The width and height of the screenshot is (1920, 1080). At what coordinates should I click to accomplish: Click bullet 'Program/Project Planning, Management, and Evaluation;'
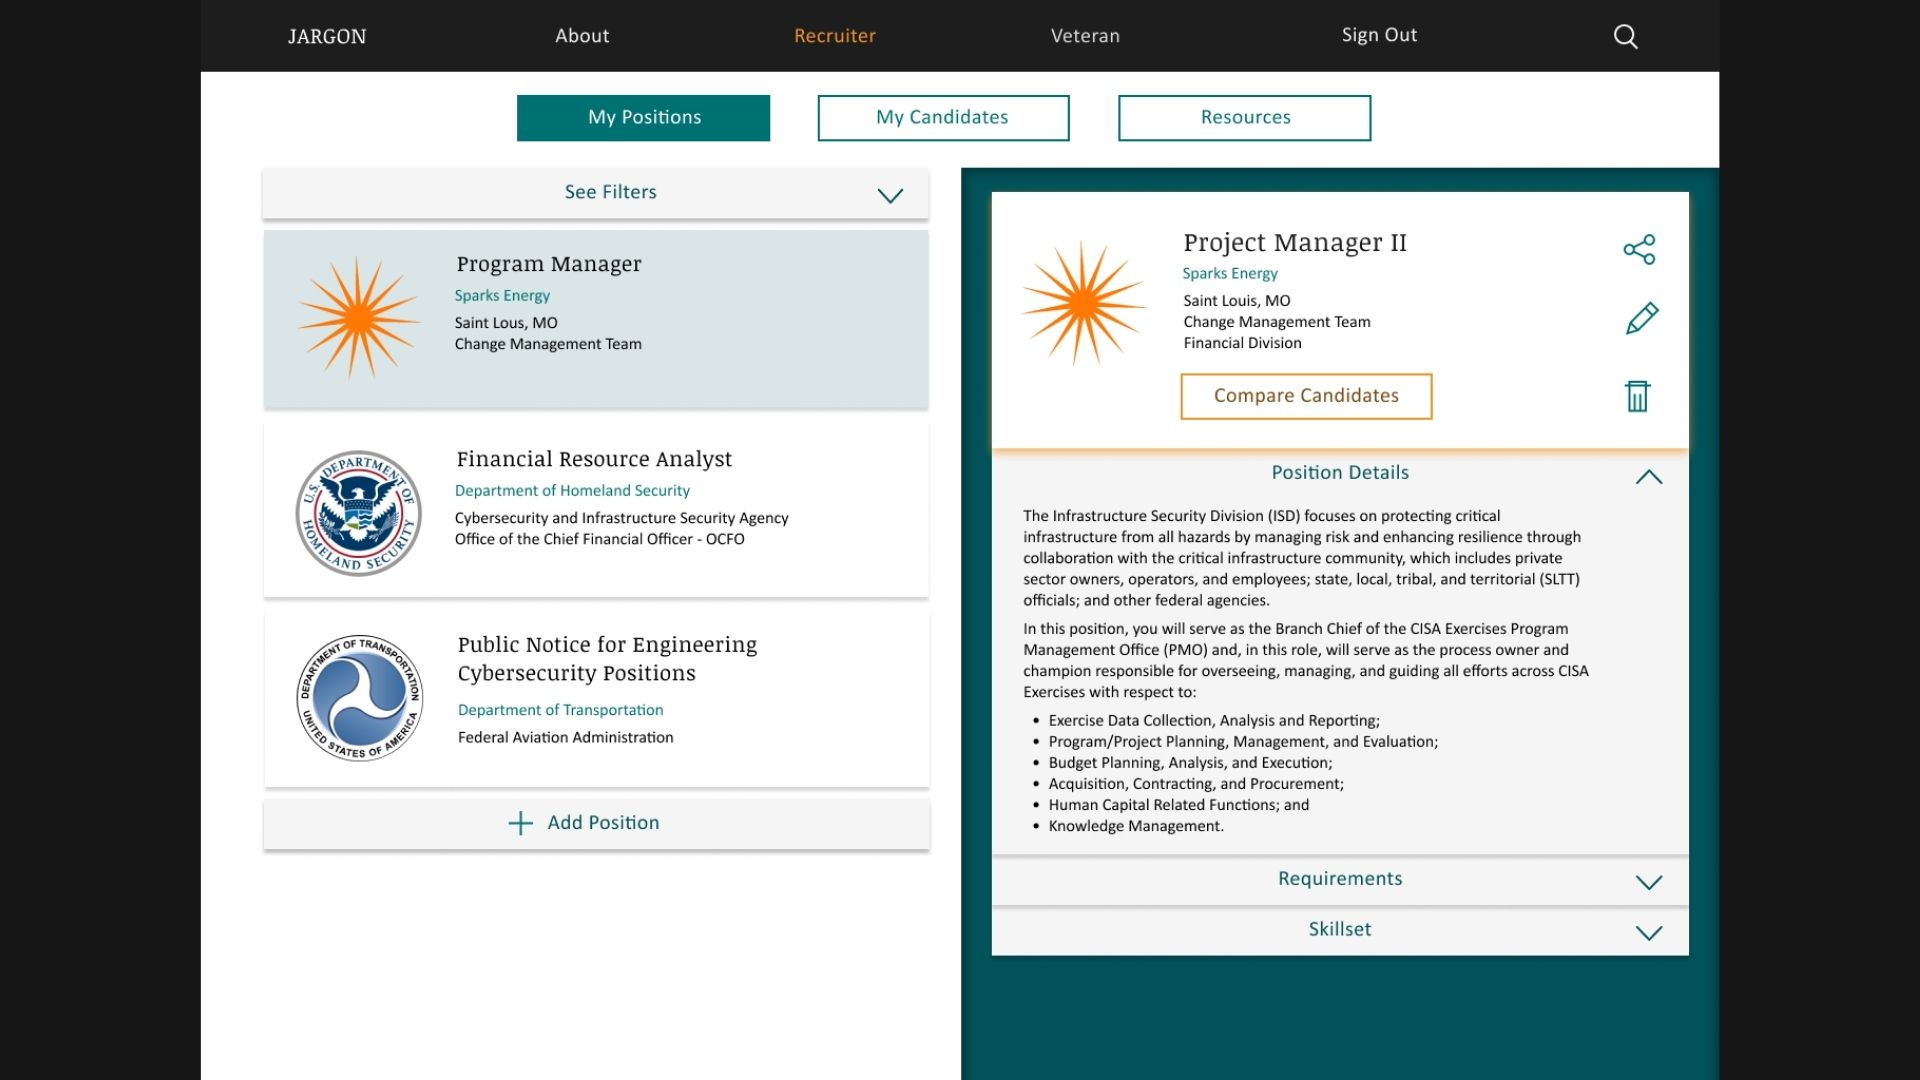(x=1243, y=742)
